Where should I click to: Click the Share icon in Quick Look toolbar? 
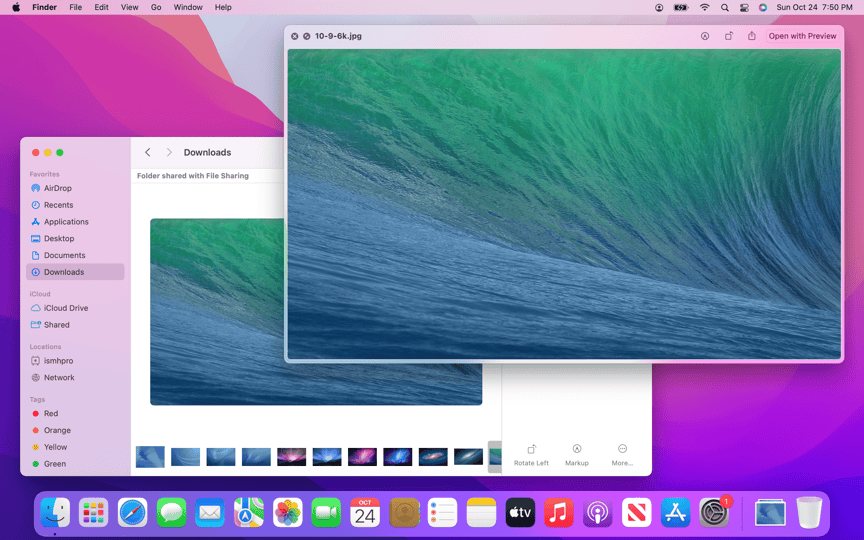(x=752, y=36)
